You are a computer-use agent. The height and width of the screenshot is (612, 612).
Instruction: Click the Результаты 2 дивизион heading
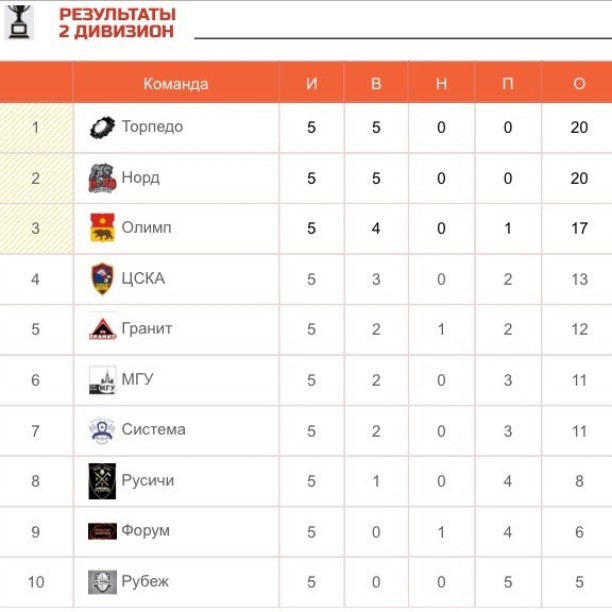click(117, 23)
